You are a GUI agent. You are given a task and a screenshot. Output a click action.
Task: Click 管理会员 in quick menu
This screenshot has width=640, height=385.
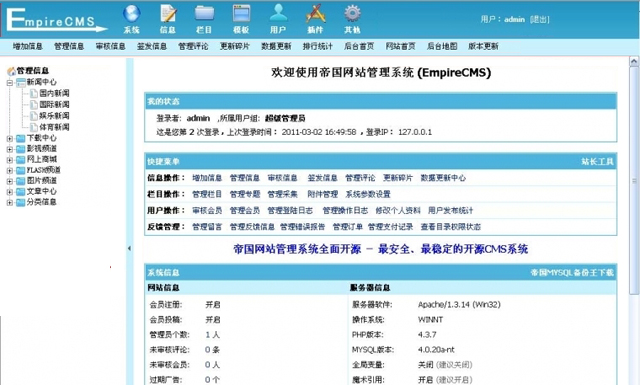[245, 211]
